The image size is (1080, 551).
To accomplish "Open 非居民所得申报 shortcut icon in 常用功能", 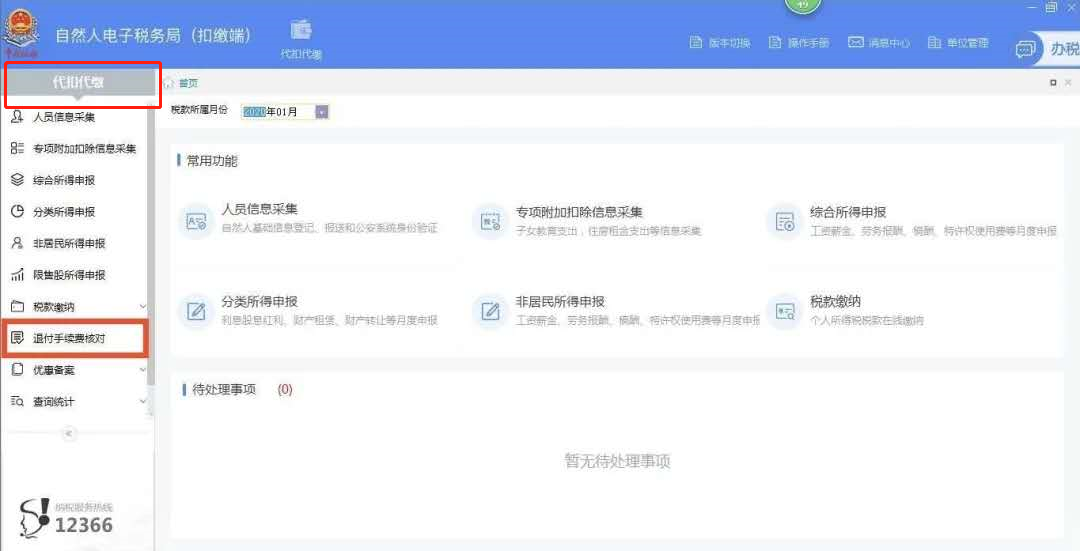I will click(x=491, y=311).
